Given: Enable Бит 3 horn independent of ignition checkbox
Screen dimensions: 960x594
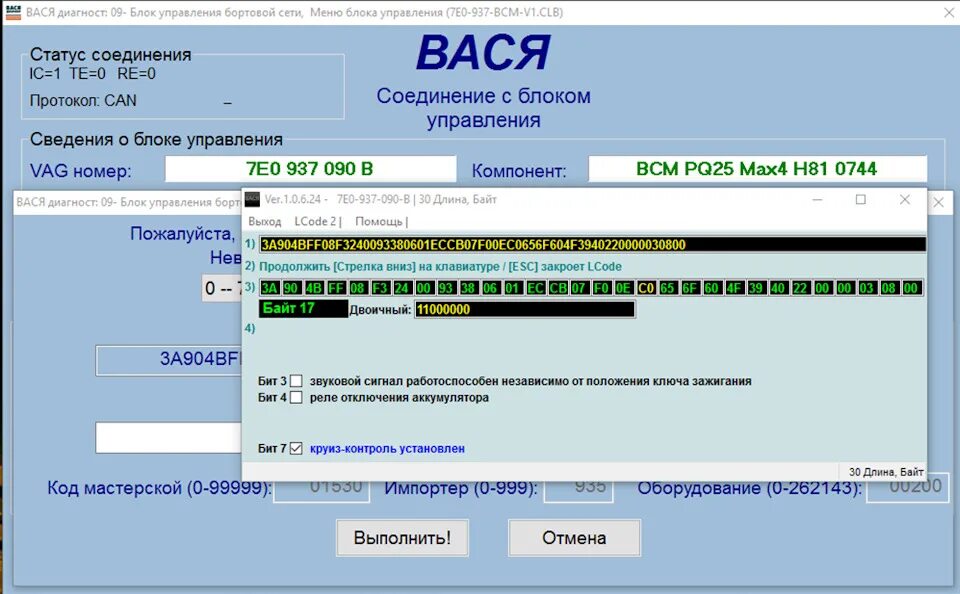Looking at the screenshot, I should [x=296, y=381].
